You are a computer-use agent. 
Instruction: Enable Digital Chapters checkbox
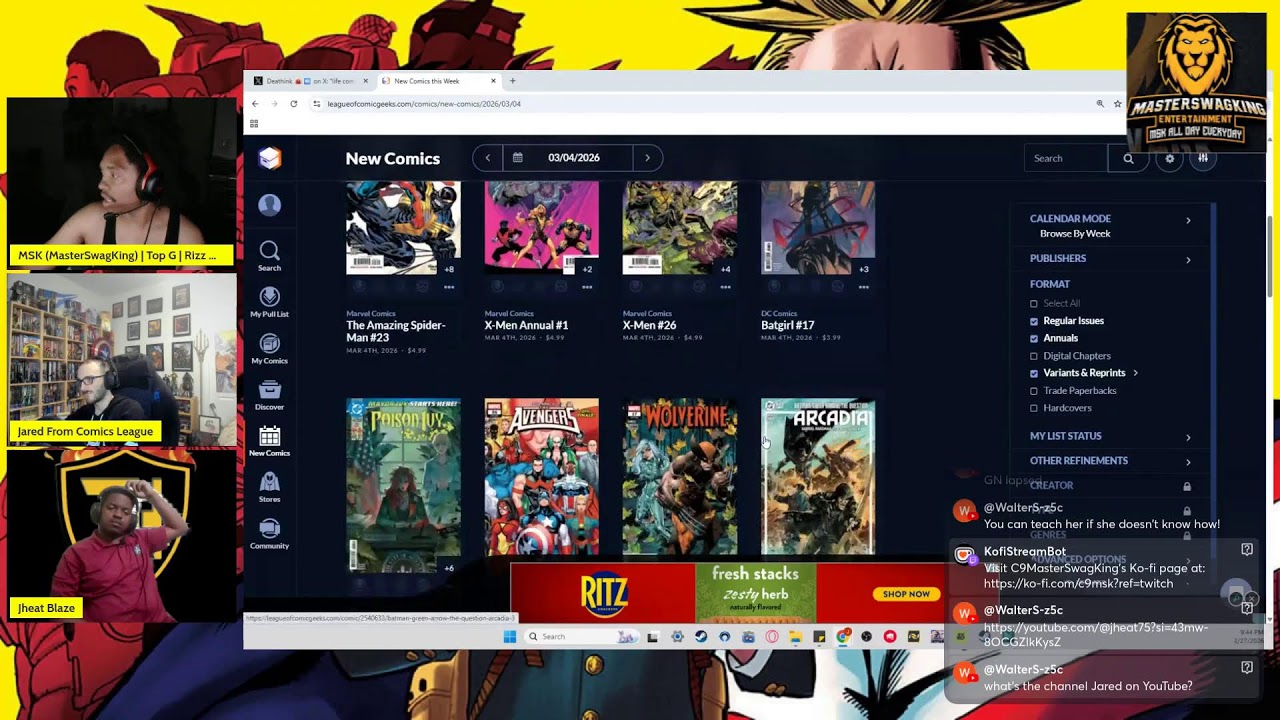click(1034, 356)
